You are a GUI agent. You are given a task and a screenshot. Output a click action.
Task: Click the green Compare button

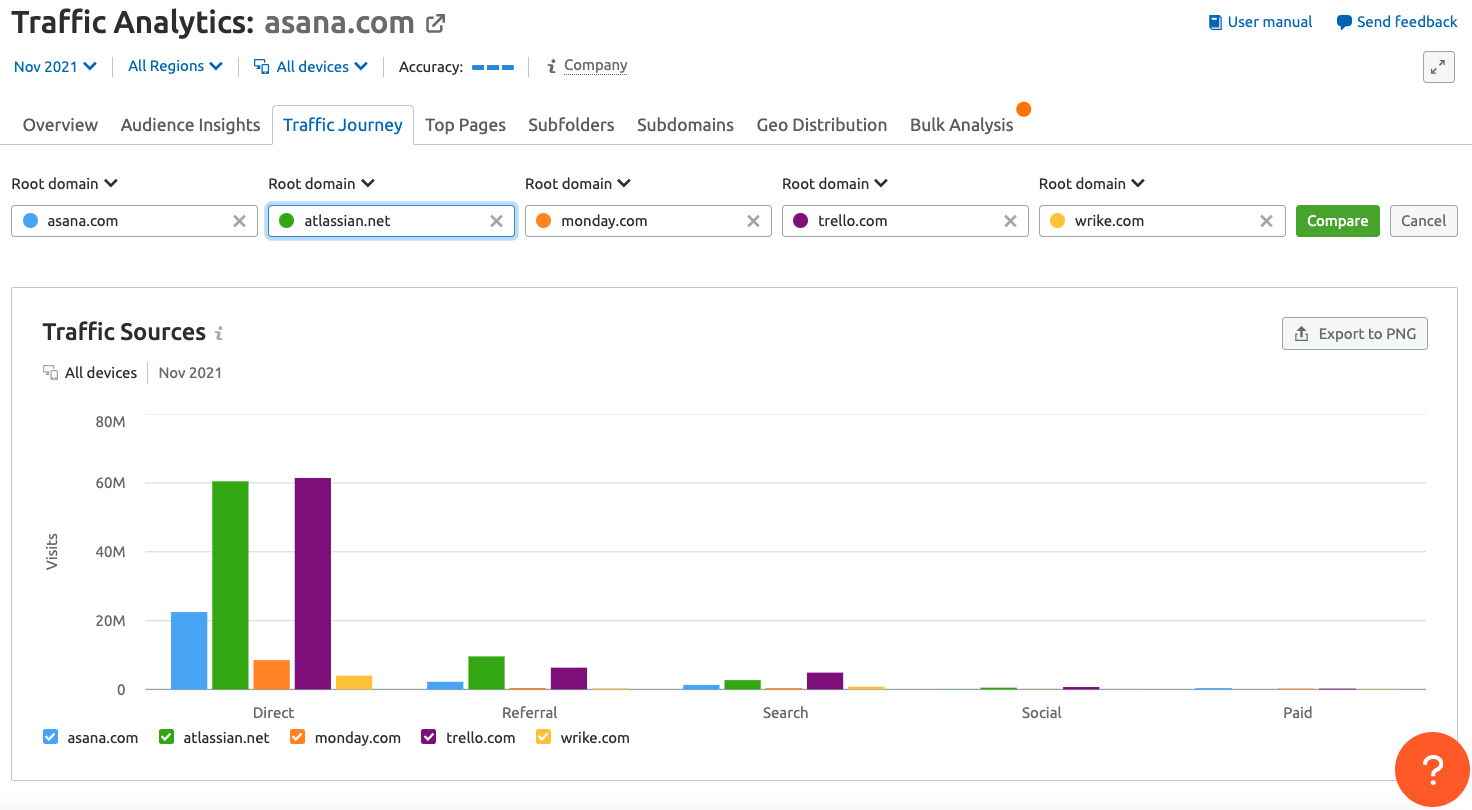point(1338,221)
